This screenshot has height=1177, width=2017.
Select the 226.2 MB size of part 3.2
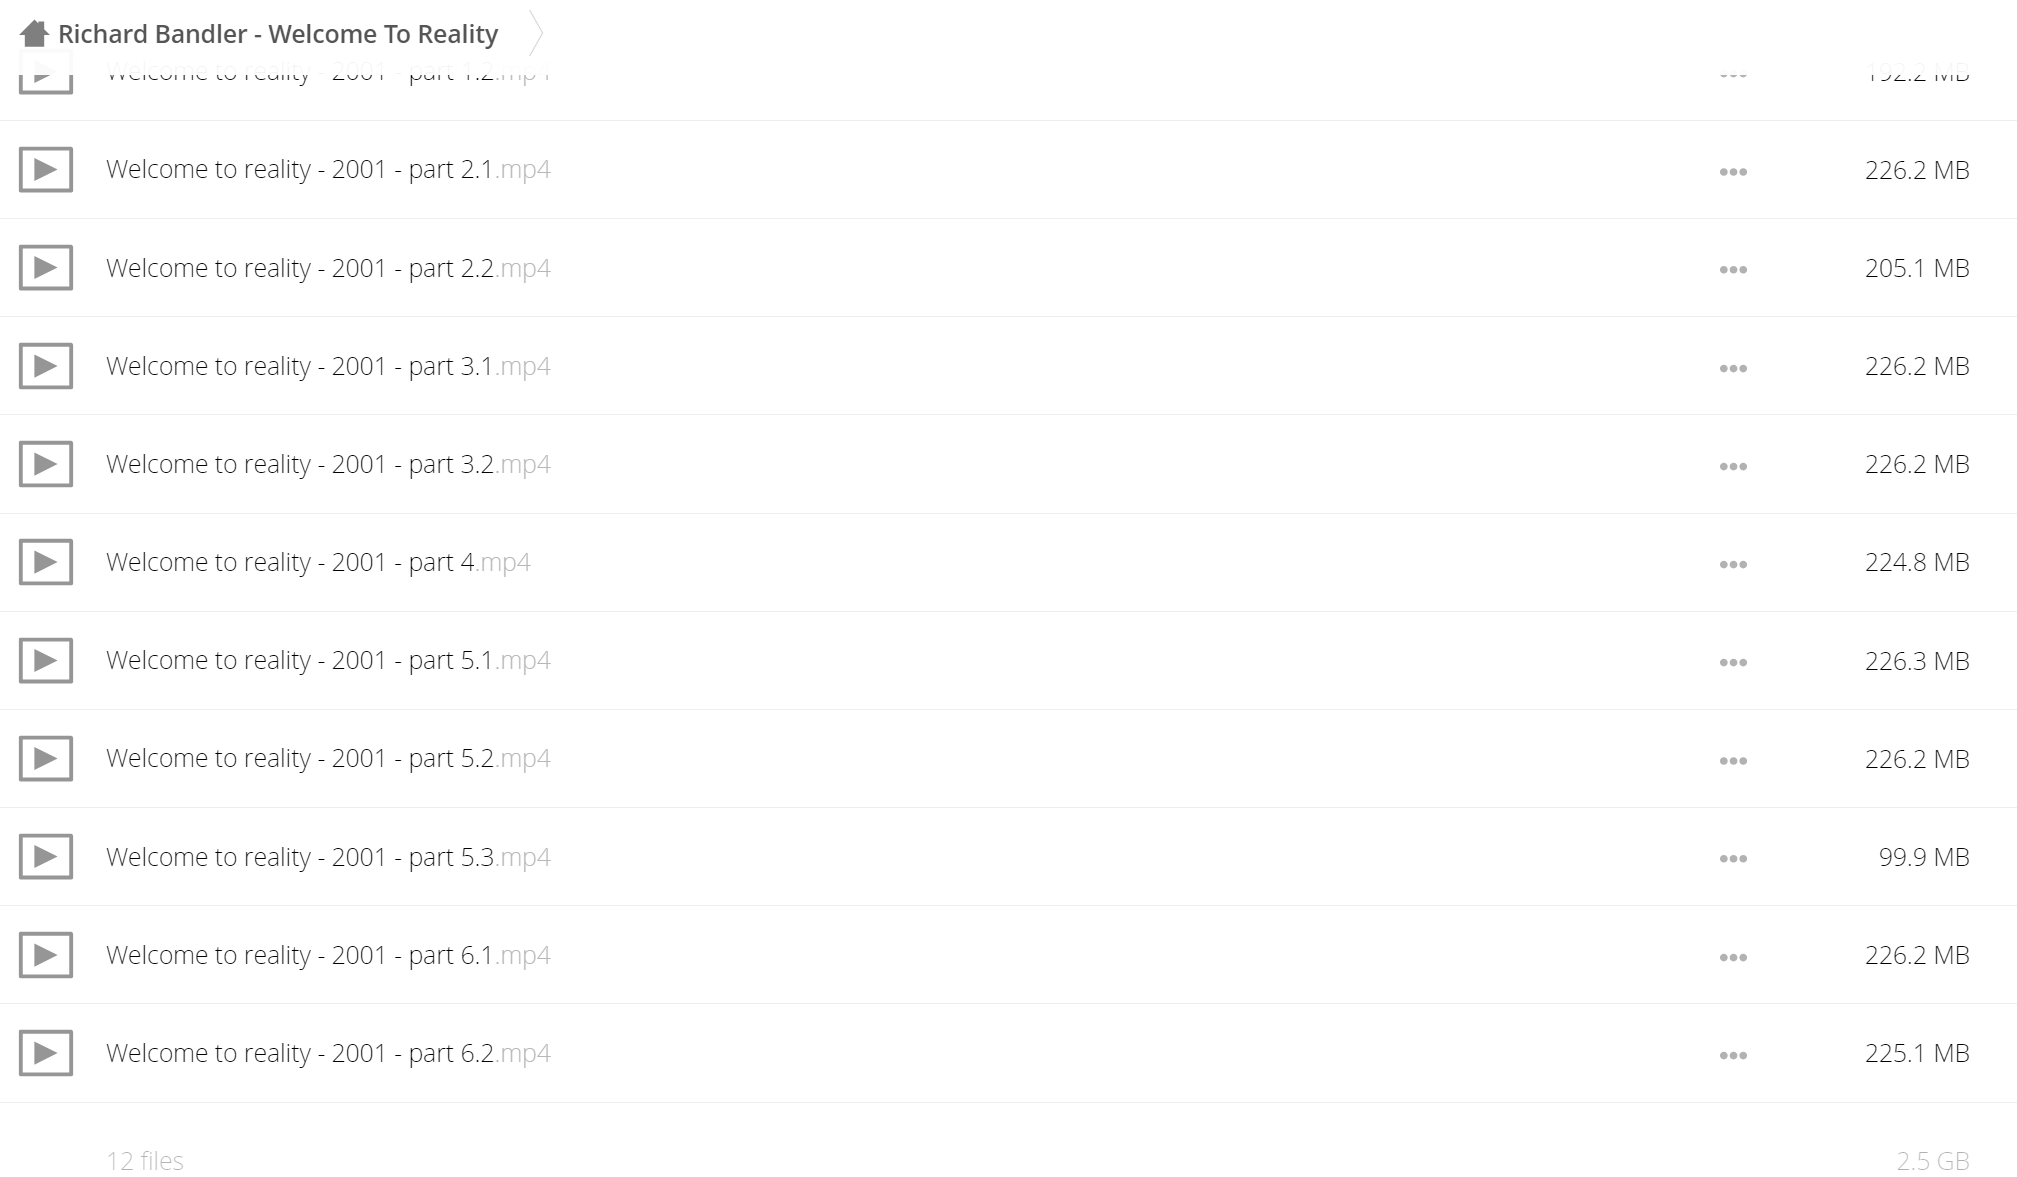(1917, 464)
